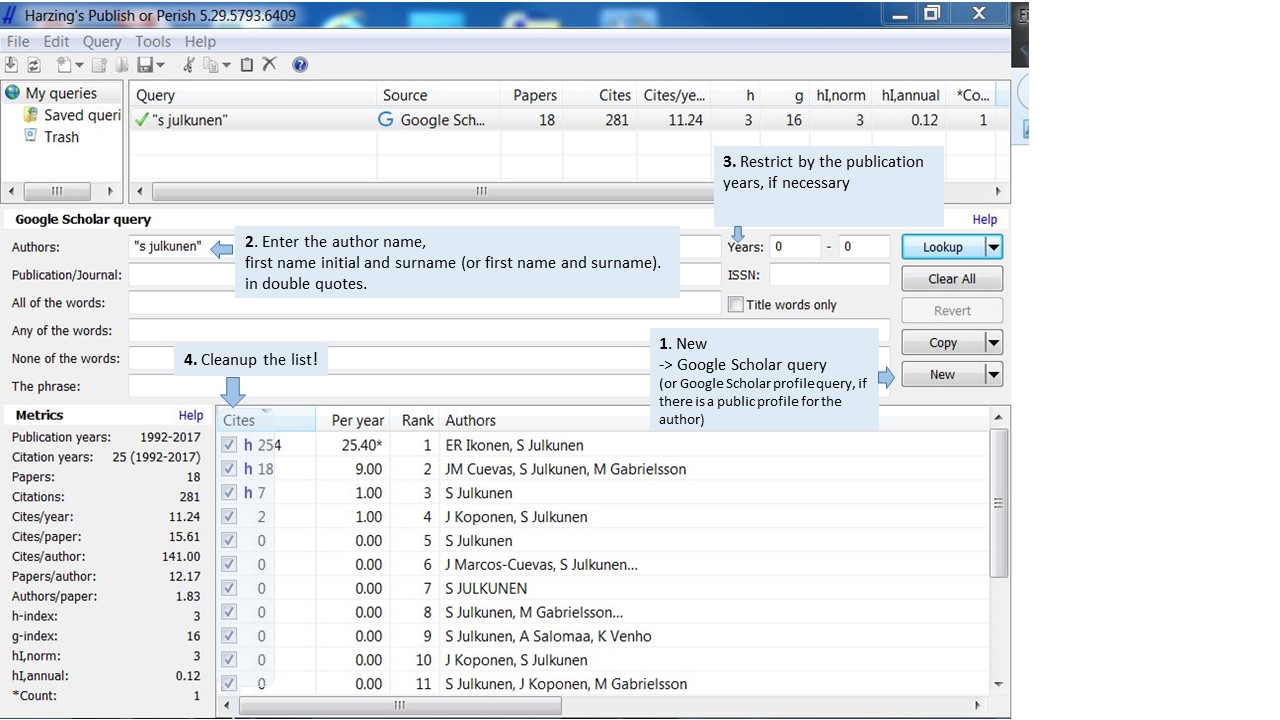Screen dimensions: 1280x720
Task: Click the new folder toolbar icon
Action: (122, 65)
